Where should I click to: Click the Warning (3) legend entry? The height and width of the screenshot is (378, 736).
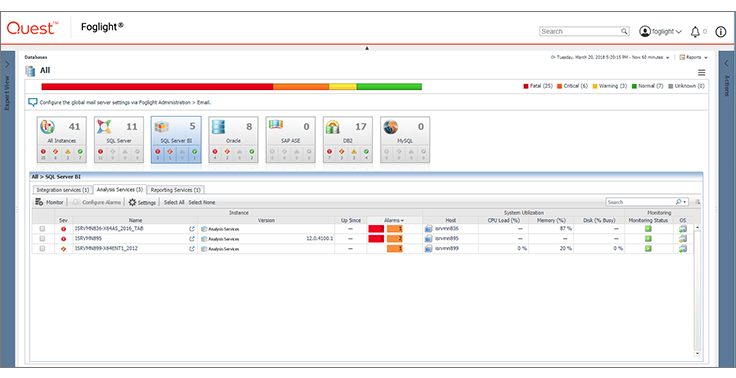pos(610,86)
